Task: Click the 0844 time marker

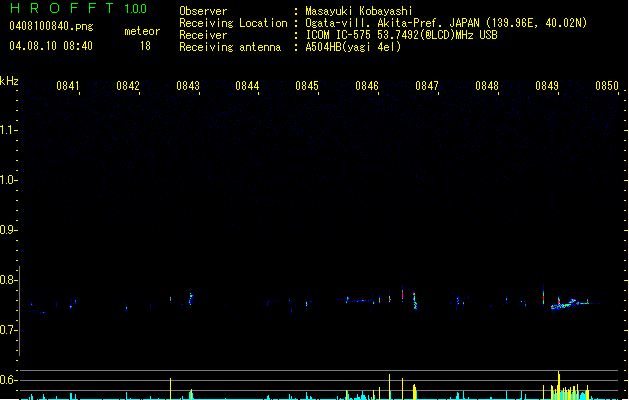Action: [247, 86]
